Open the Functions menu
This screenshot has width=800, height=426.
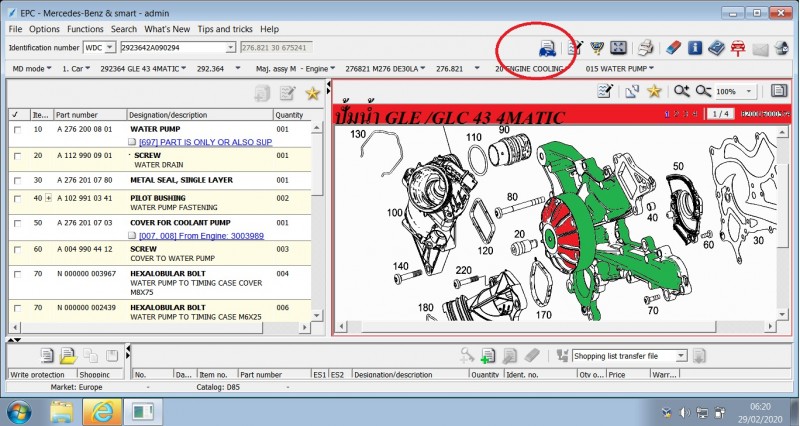(85, 29)
